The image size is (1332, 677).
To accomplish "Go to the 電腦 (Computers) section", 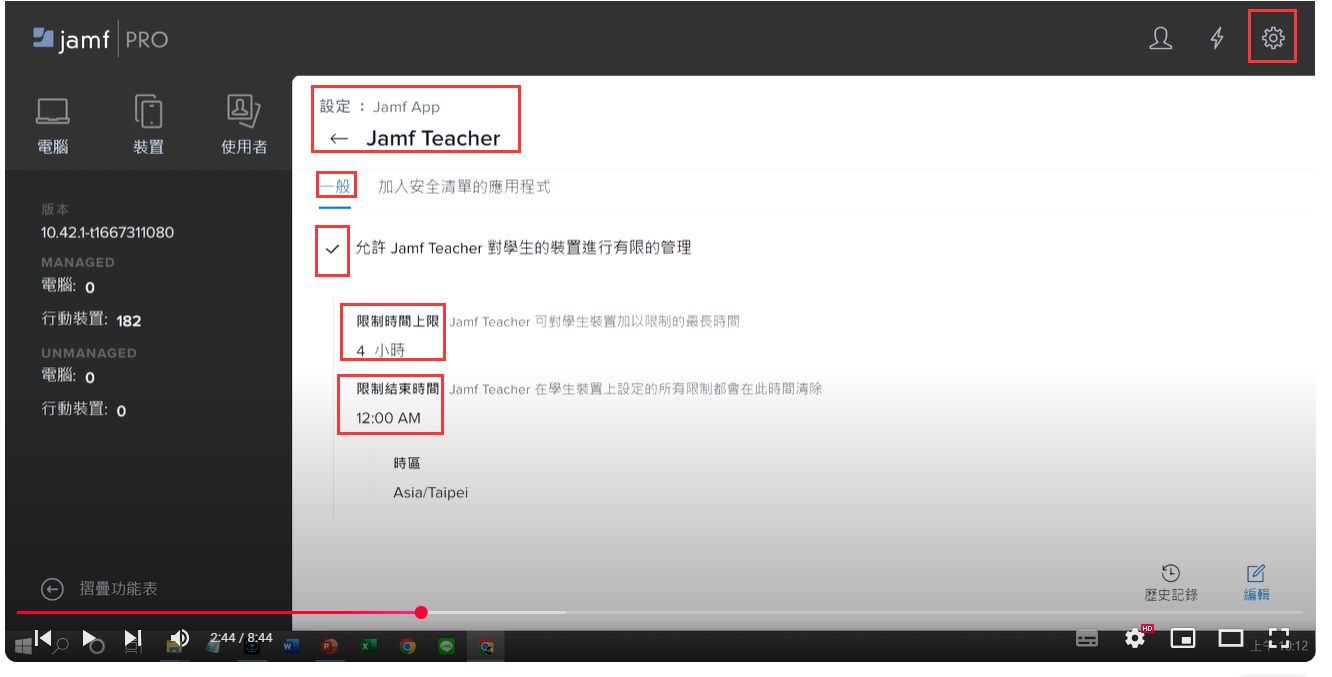I will (53, 125).
